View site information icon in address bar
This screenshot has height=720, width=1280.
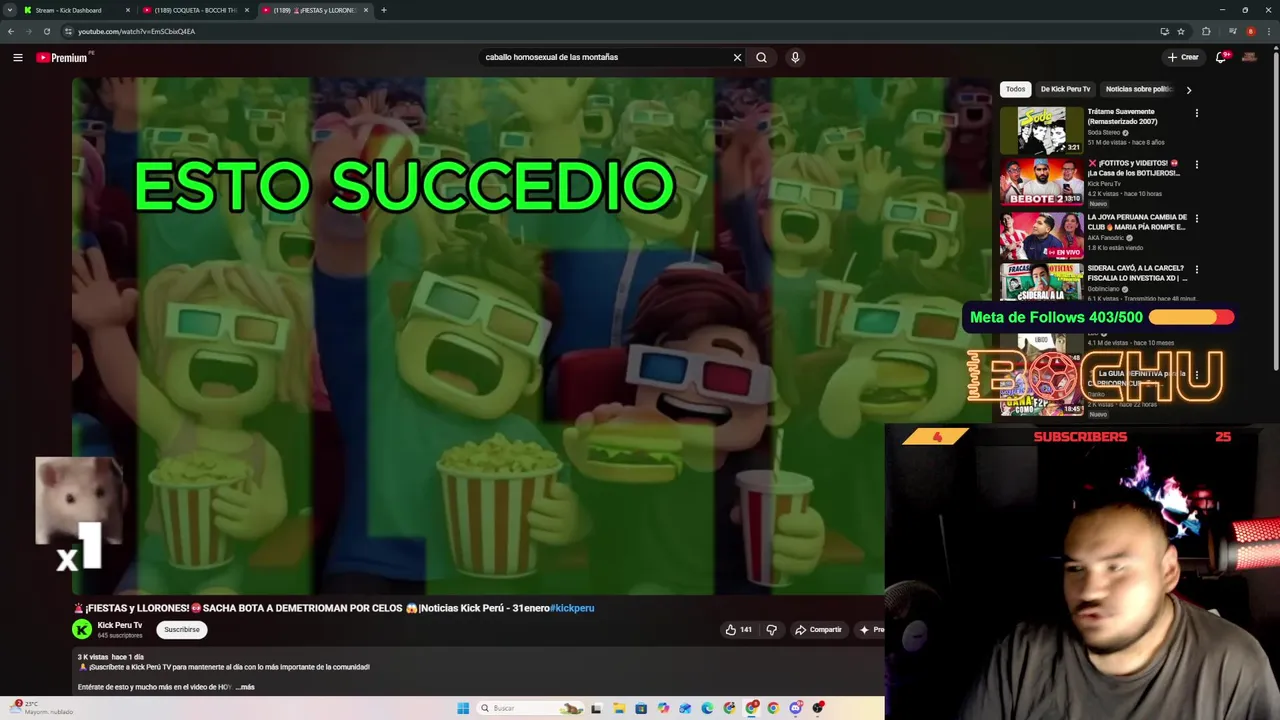point(68,31)
